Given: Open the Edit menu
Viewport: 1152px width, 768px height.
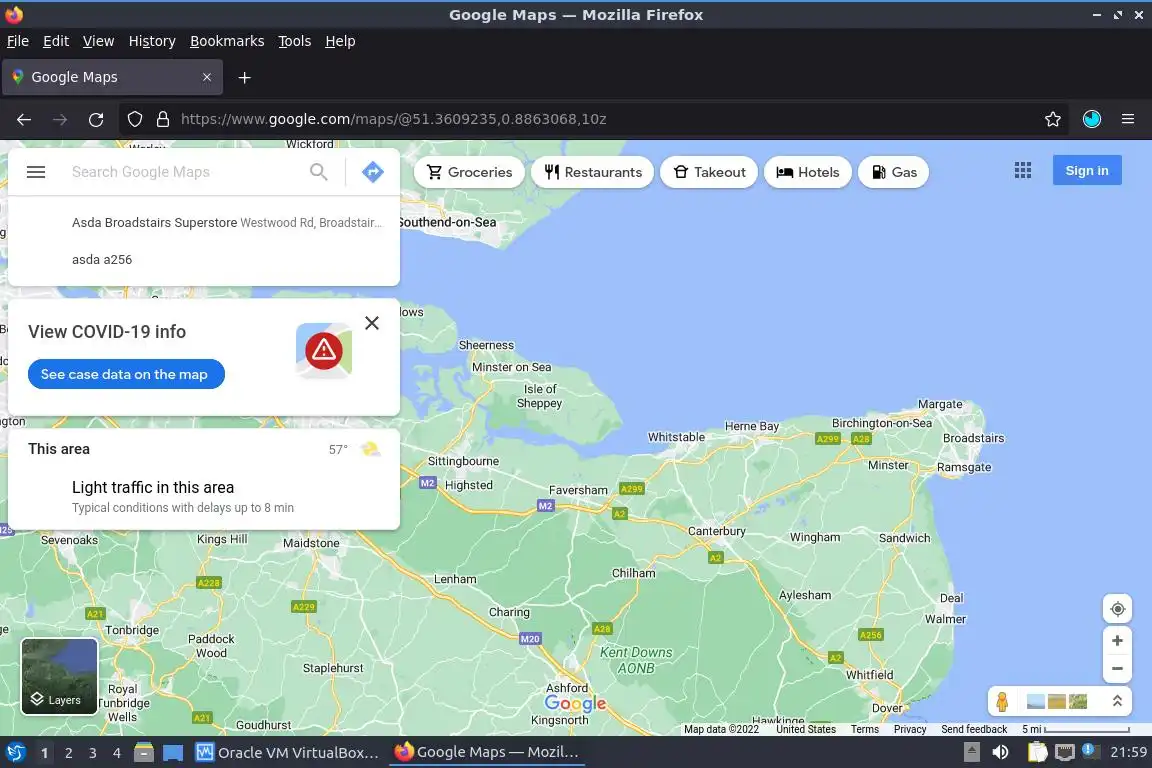Looking at the screenshot, I should (x=56, y=41).
